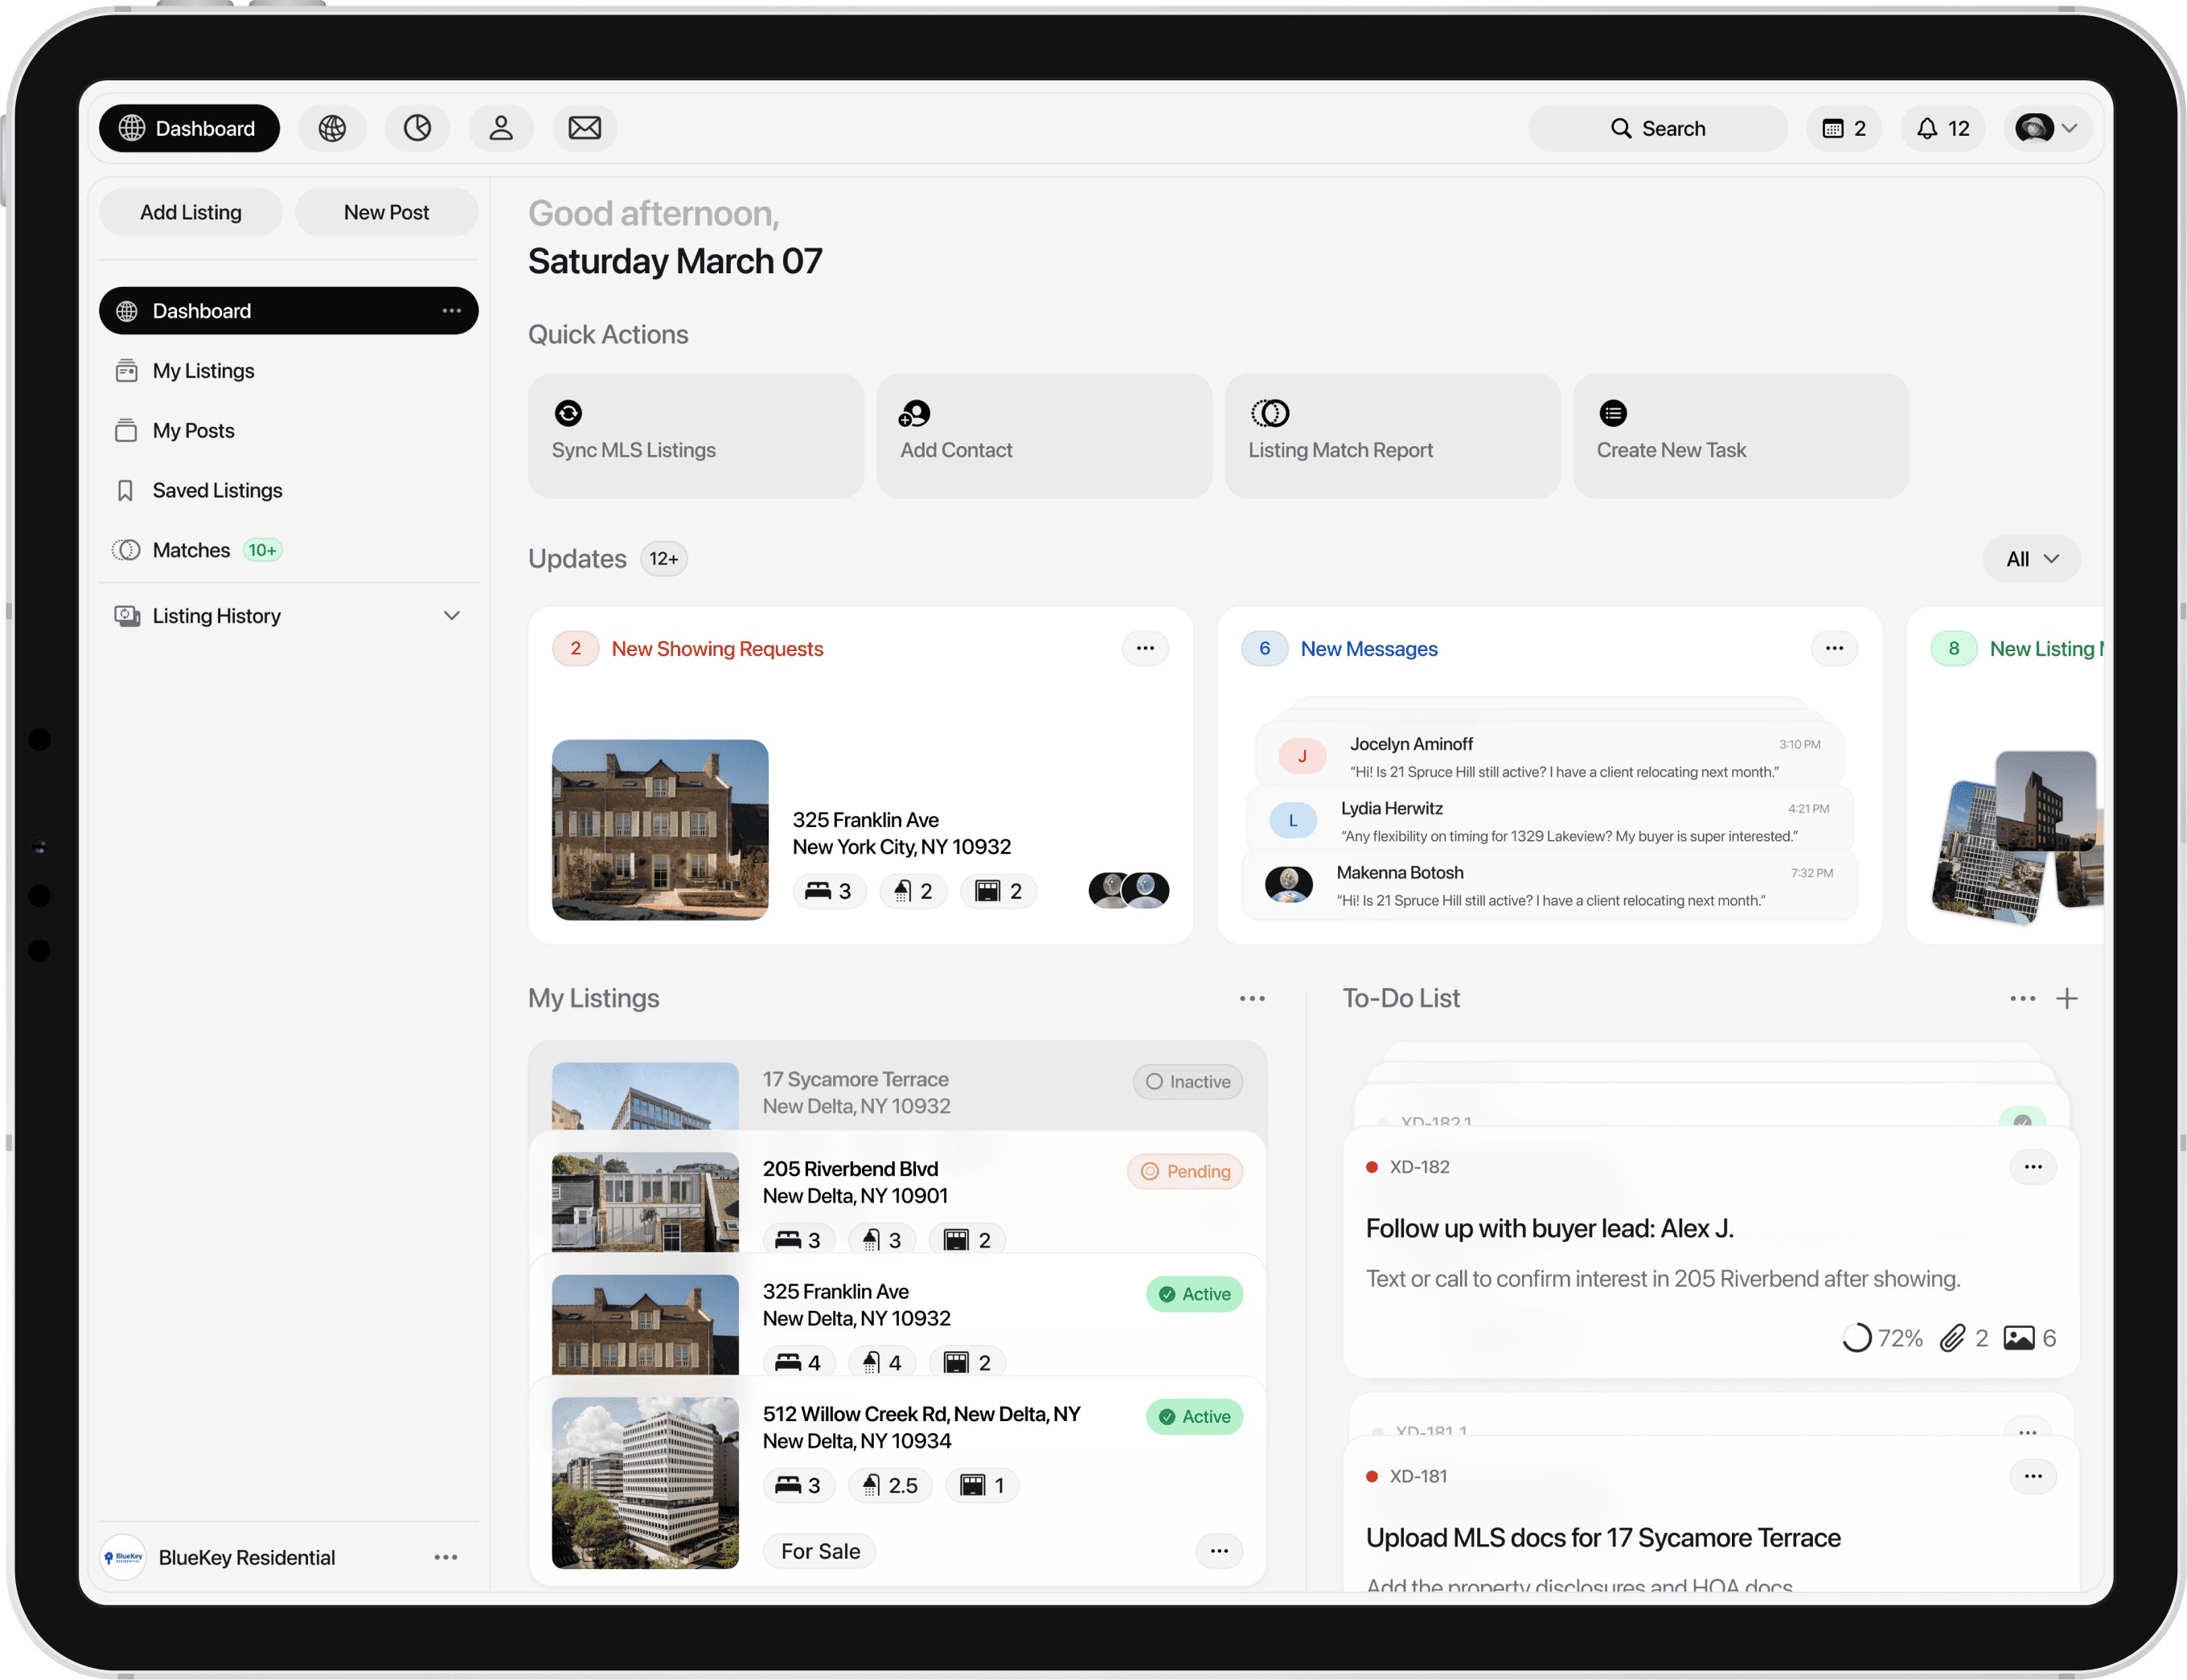This screenshot has width=2187, height=1680.
Task: Toggle status dot on task XD-182
Action: 1372,1167
